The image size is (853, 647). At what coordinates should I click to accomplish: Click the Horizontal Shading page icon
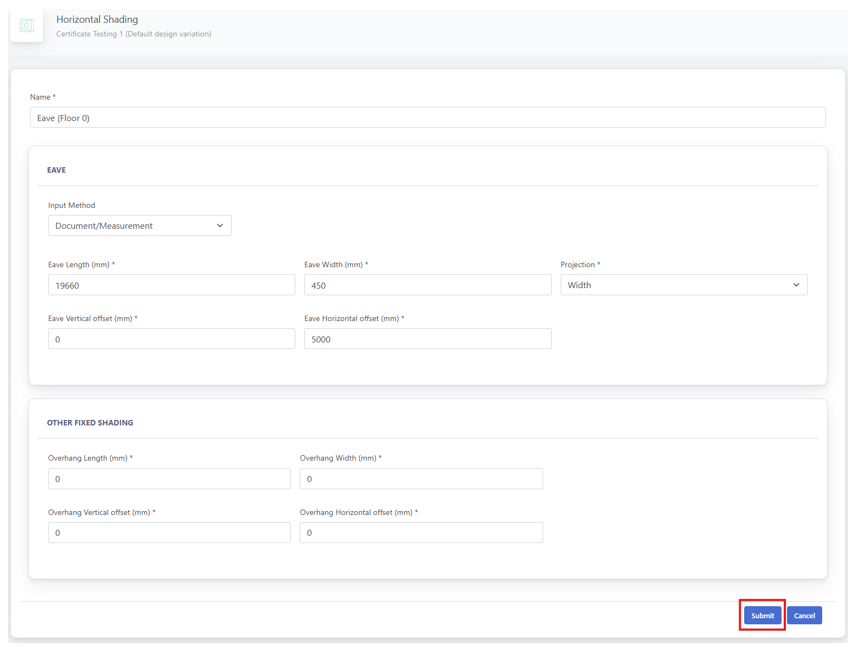tap(26, 25)
